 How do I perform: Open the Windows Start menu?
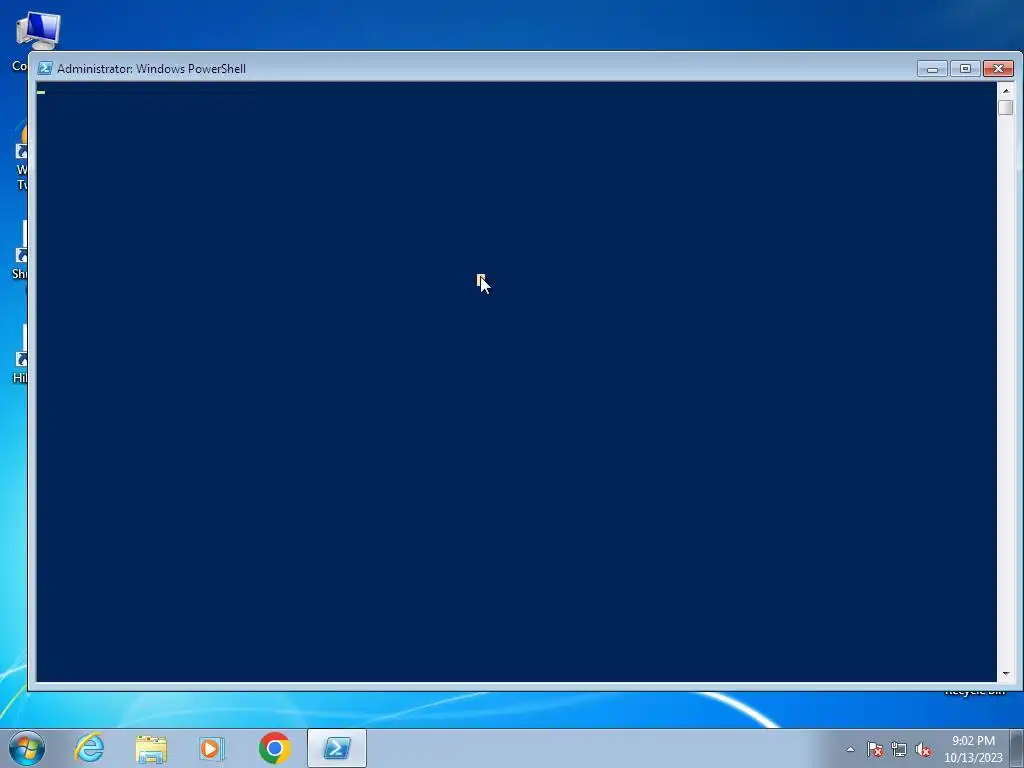(27, 748)
